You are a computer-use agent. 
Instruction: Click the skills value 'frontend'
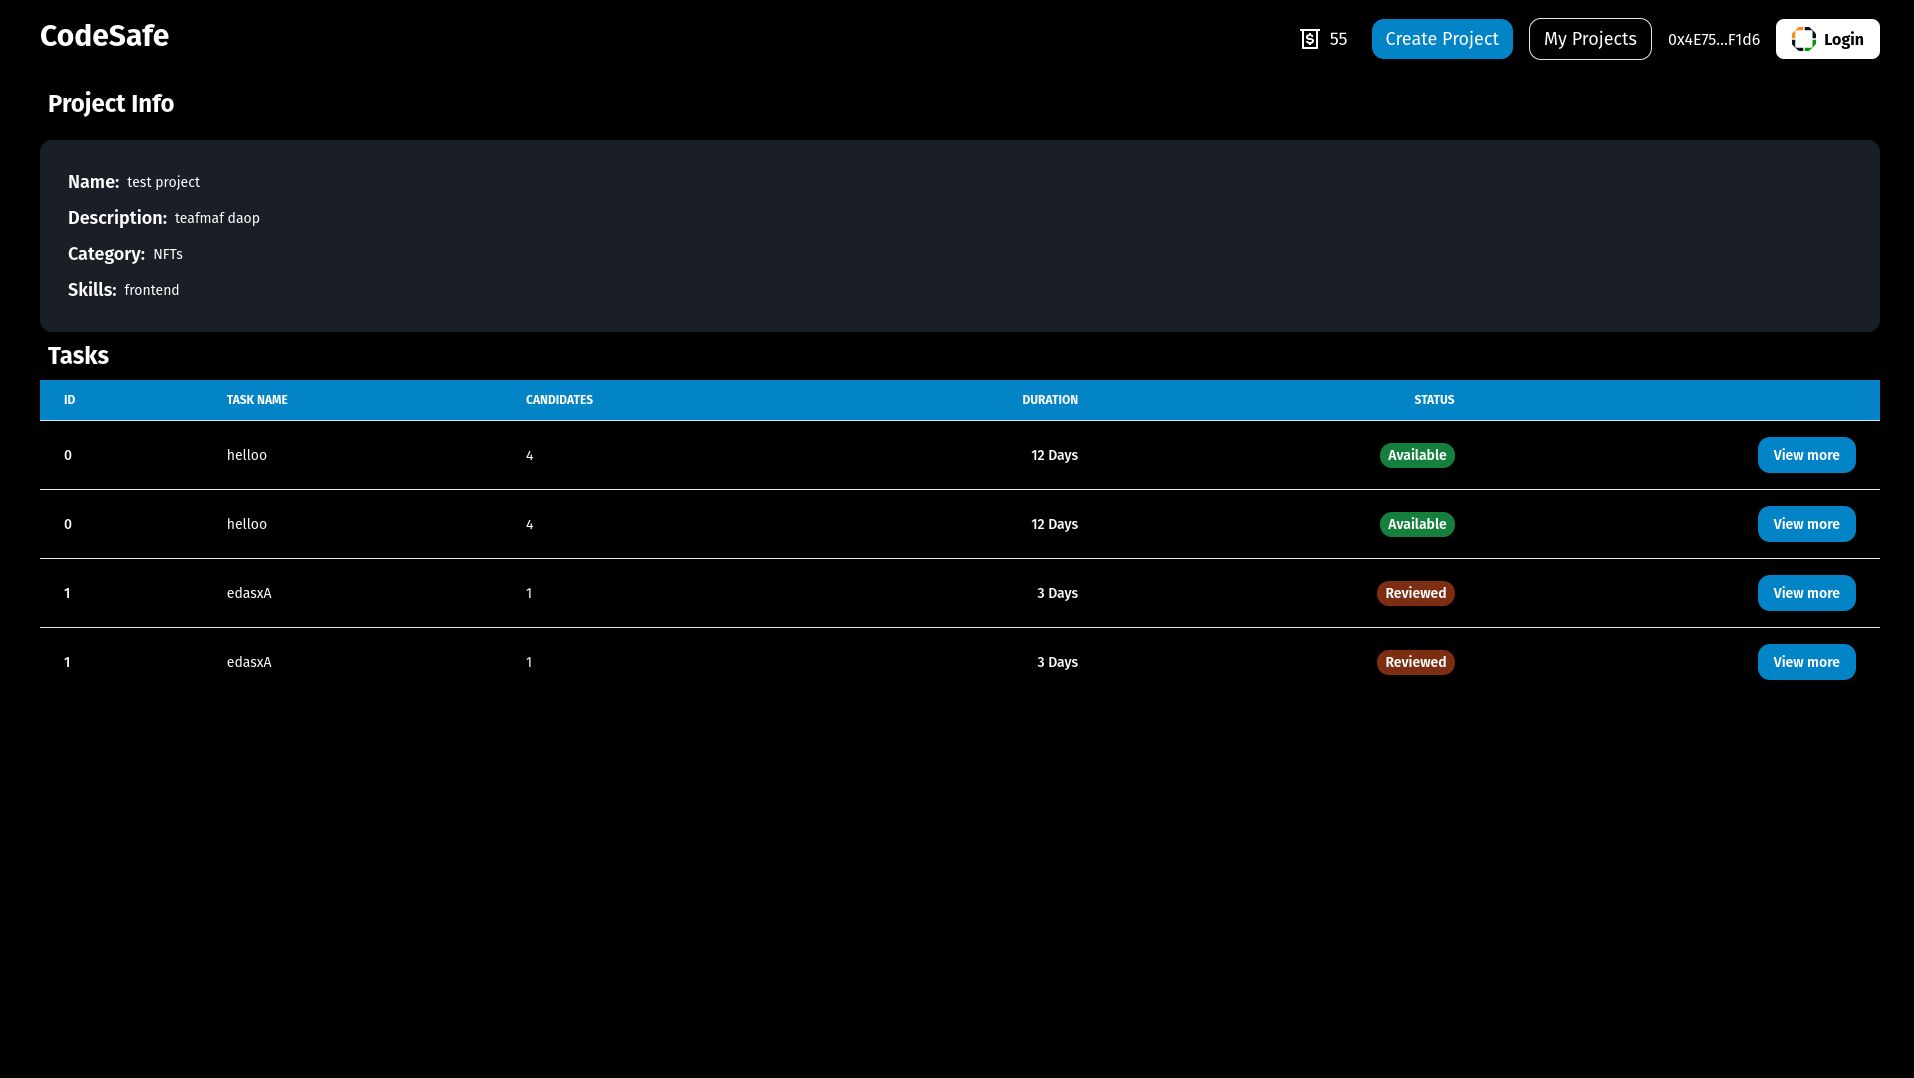tap(152, 290)
